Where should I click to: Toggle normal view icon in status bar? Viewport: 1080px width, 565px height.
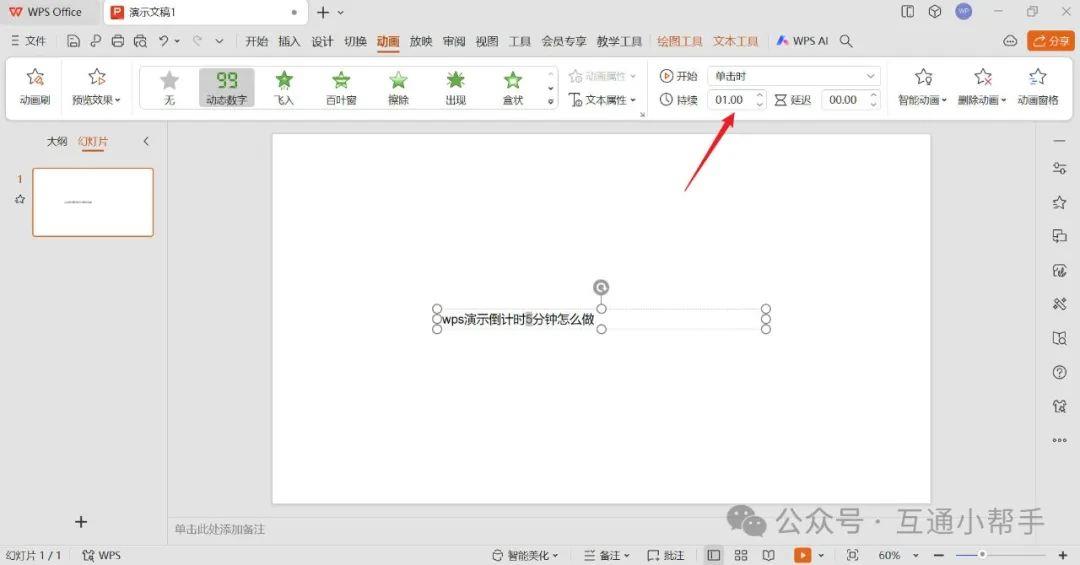[x=714, y=555]
